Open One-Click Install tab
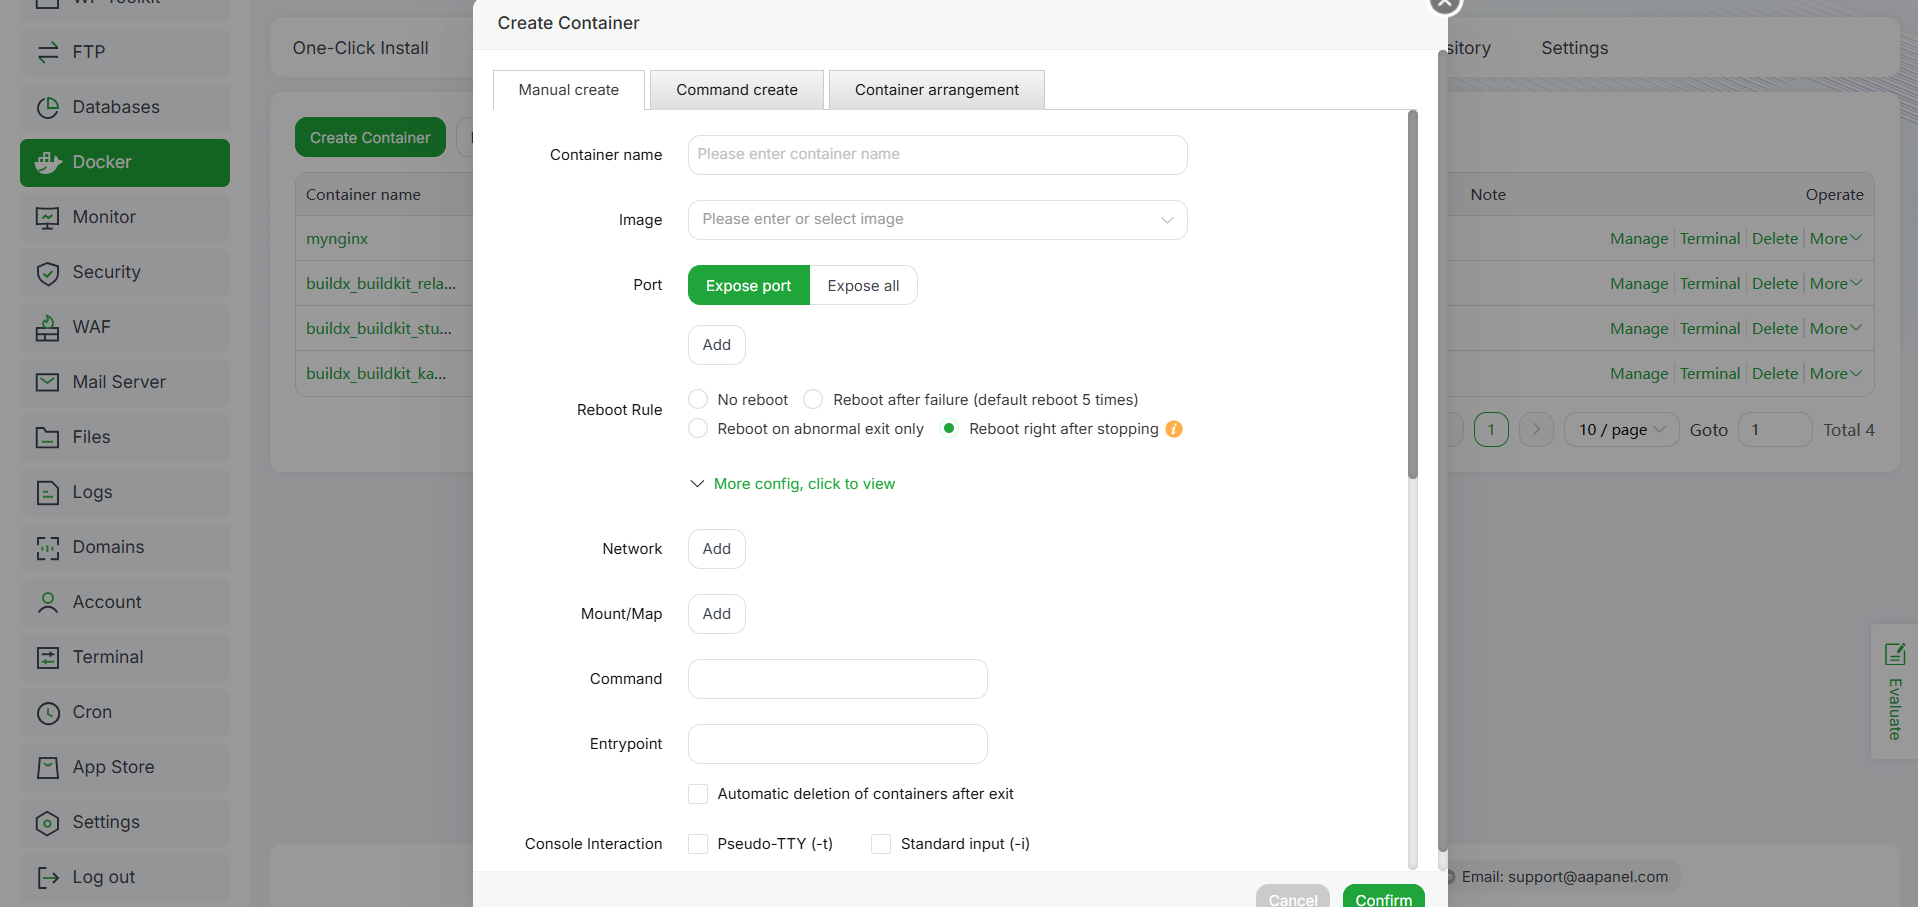The height and width of the screenshot is (907, 1918). (x=360, y=48)
